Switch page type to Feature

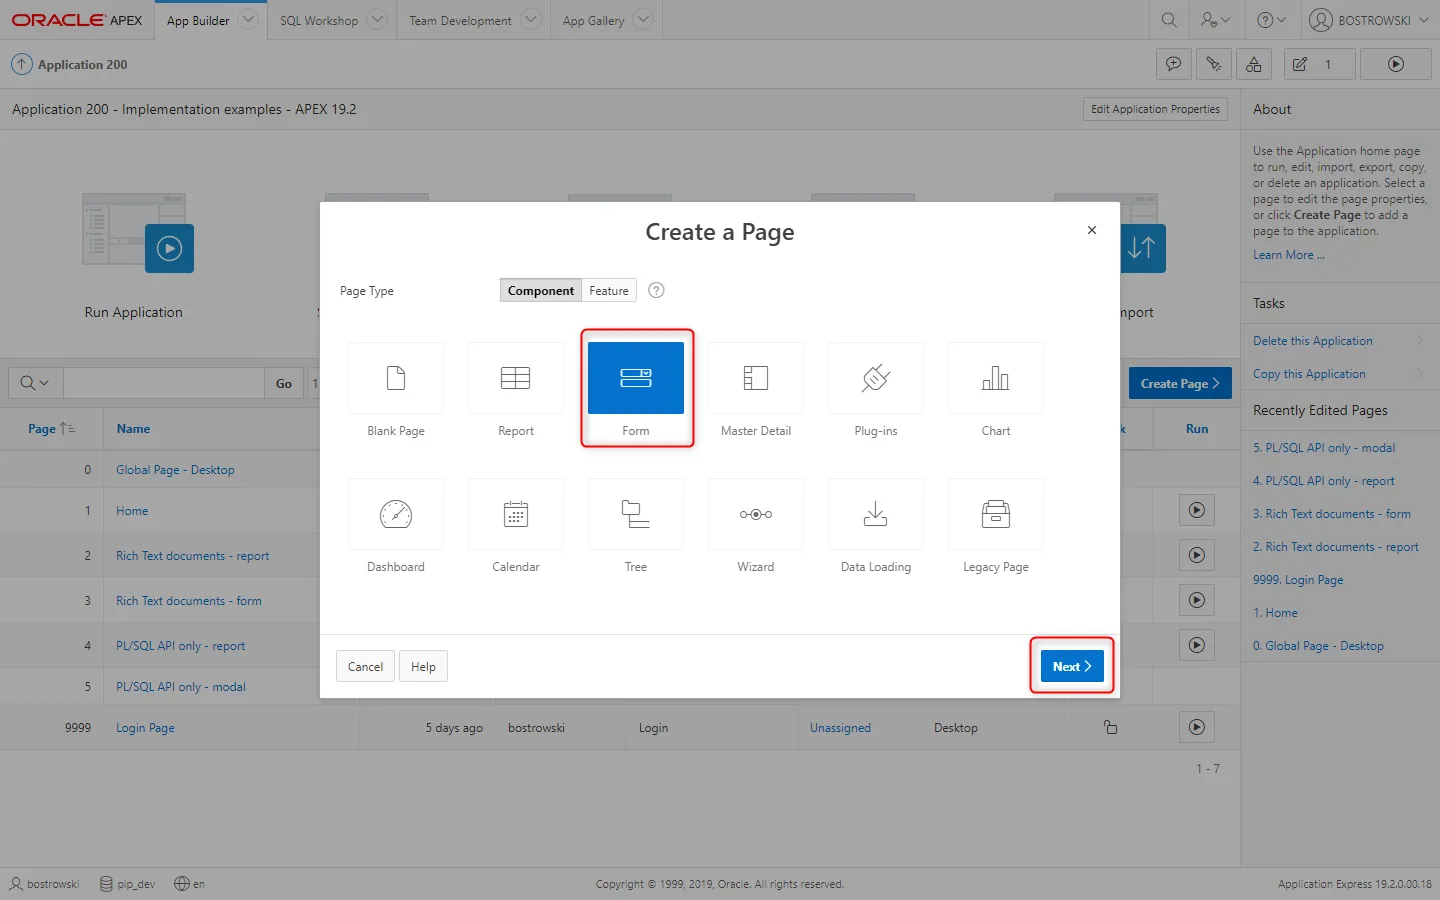pos(609,291)
